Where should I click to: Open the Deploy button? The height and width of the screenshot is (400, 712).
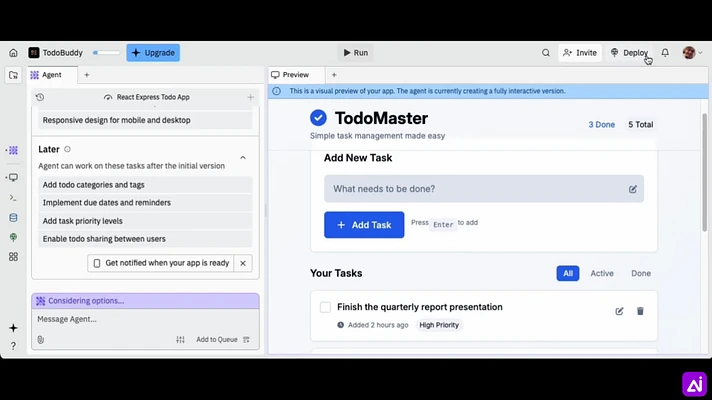[629, 53]
